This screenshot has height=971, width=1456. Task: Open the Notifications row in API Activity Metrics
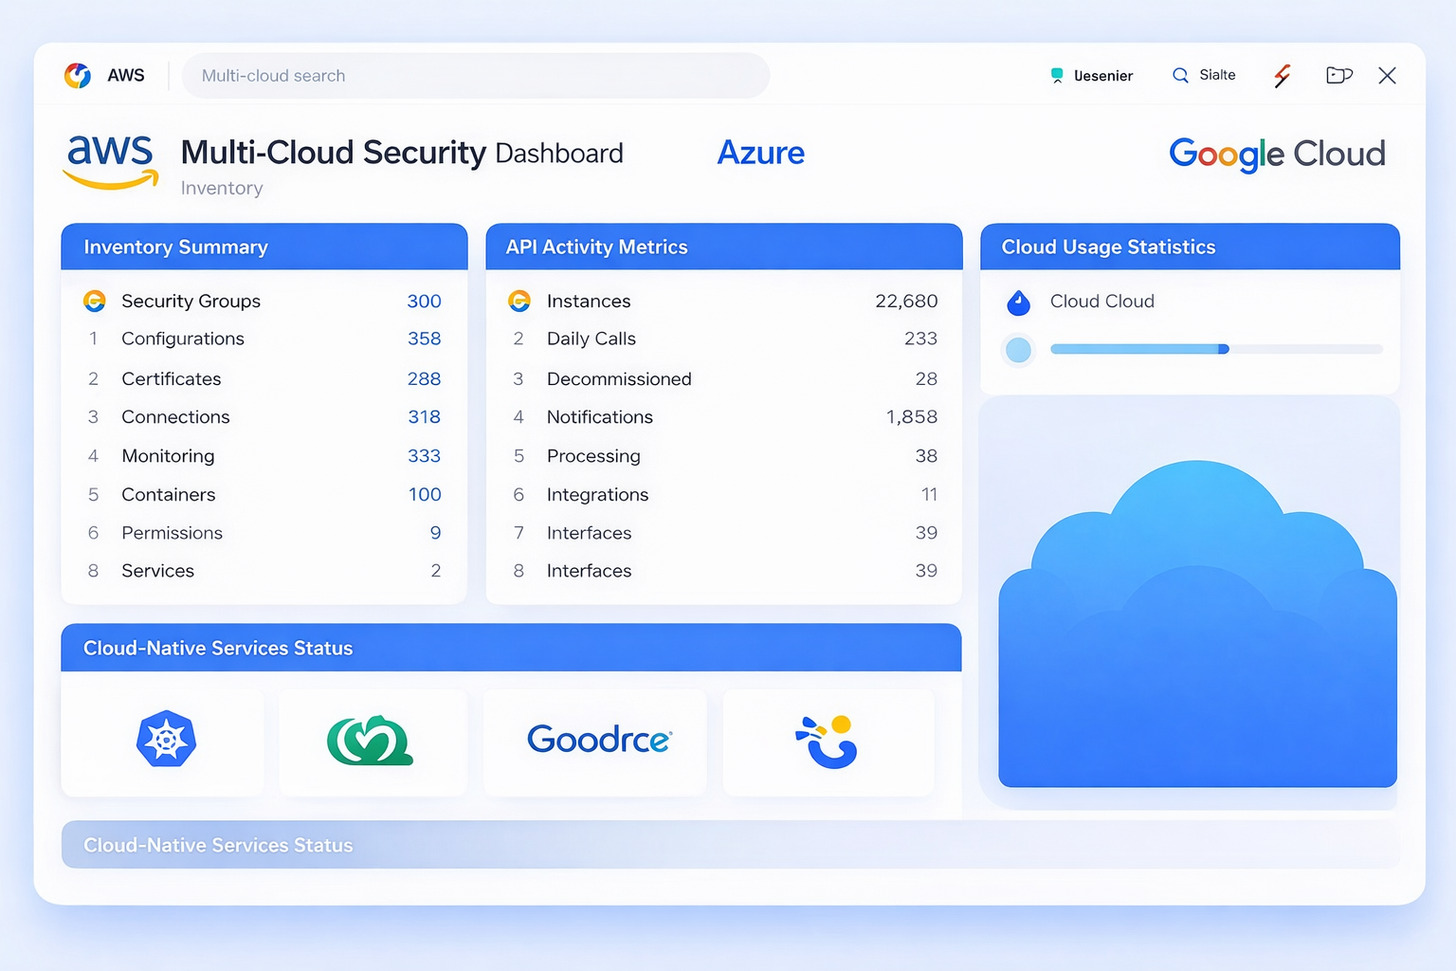[x=724, y=417]
